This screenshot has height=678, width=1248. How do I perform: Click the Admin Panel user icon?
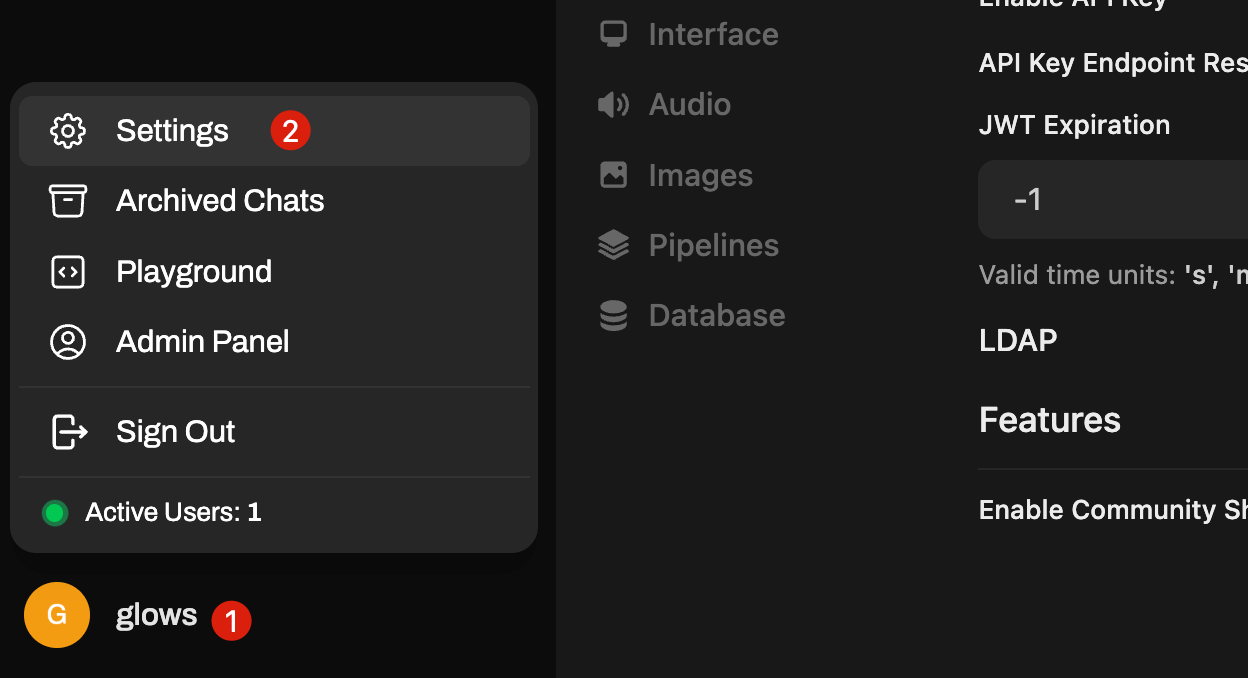coord(68,342)
